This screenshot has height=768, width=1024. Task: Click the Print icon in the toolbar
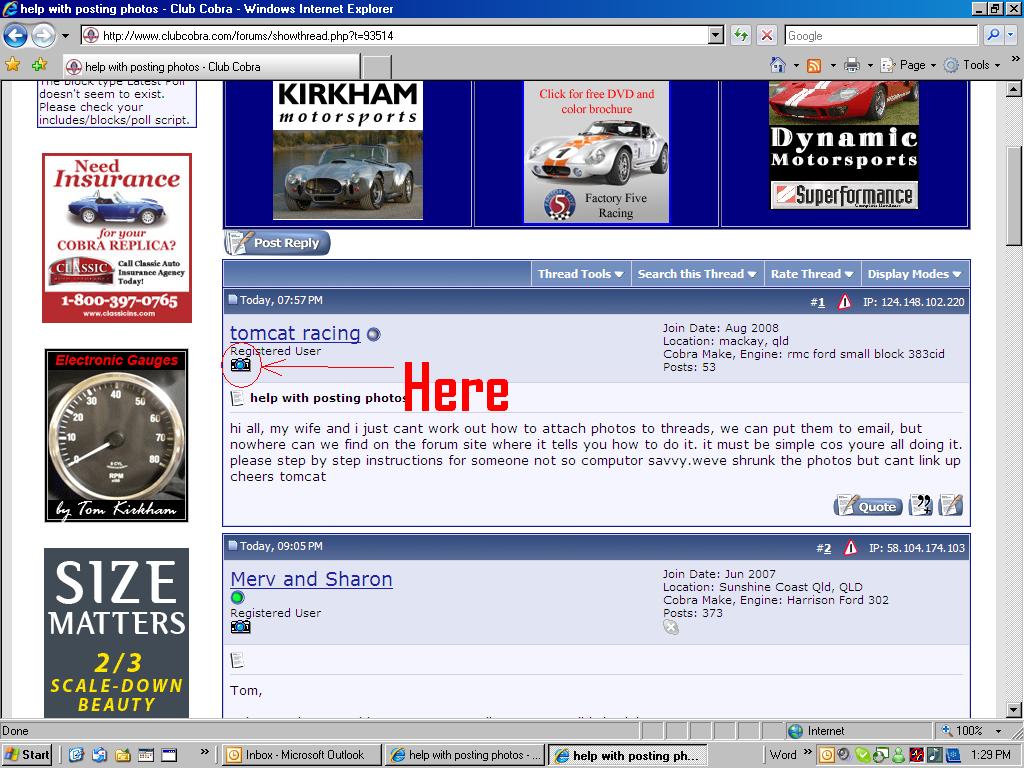[x=851, y=65]
